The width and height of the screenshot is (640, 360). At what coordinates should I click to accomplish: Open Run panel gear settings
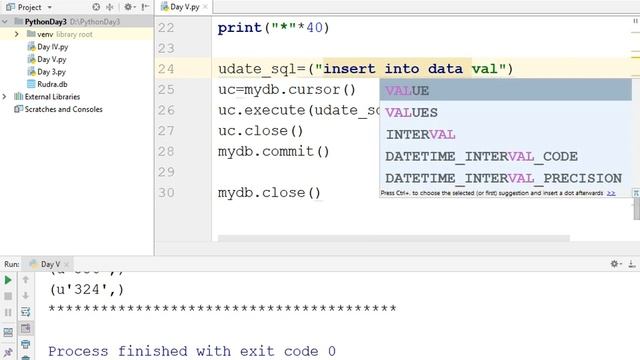pyautogui.click(x=615, y=264)
